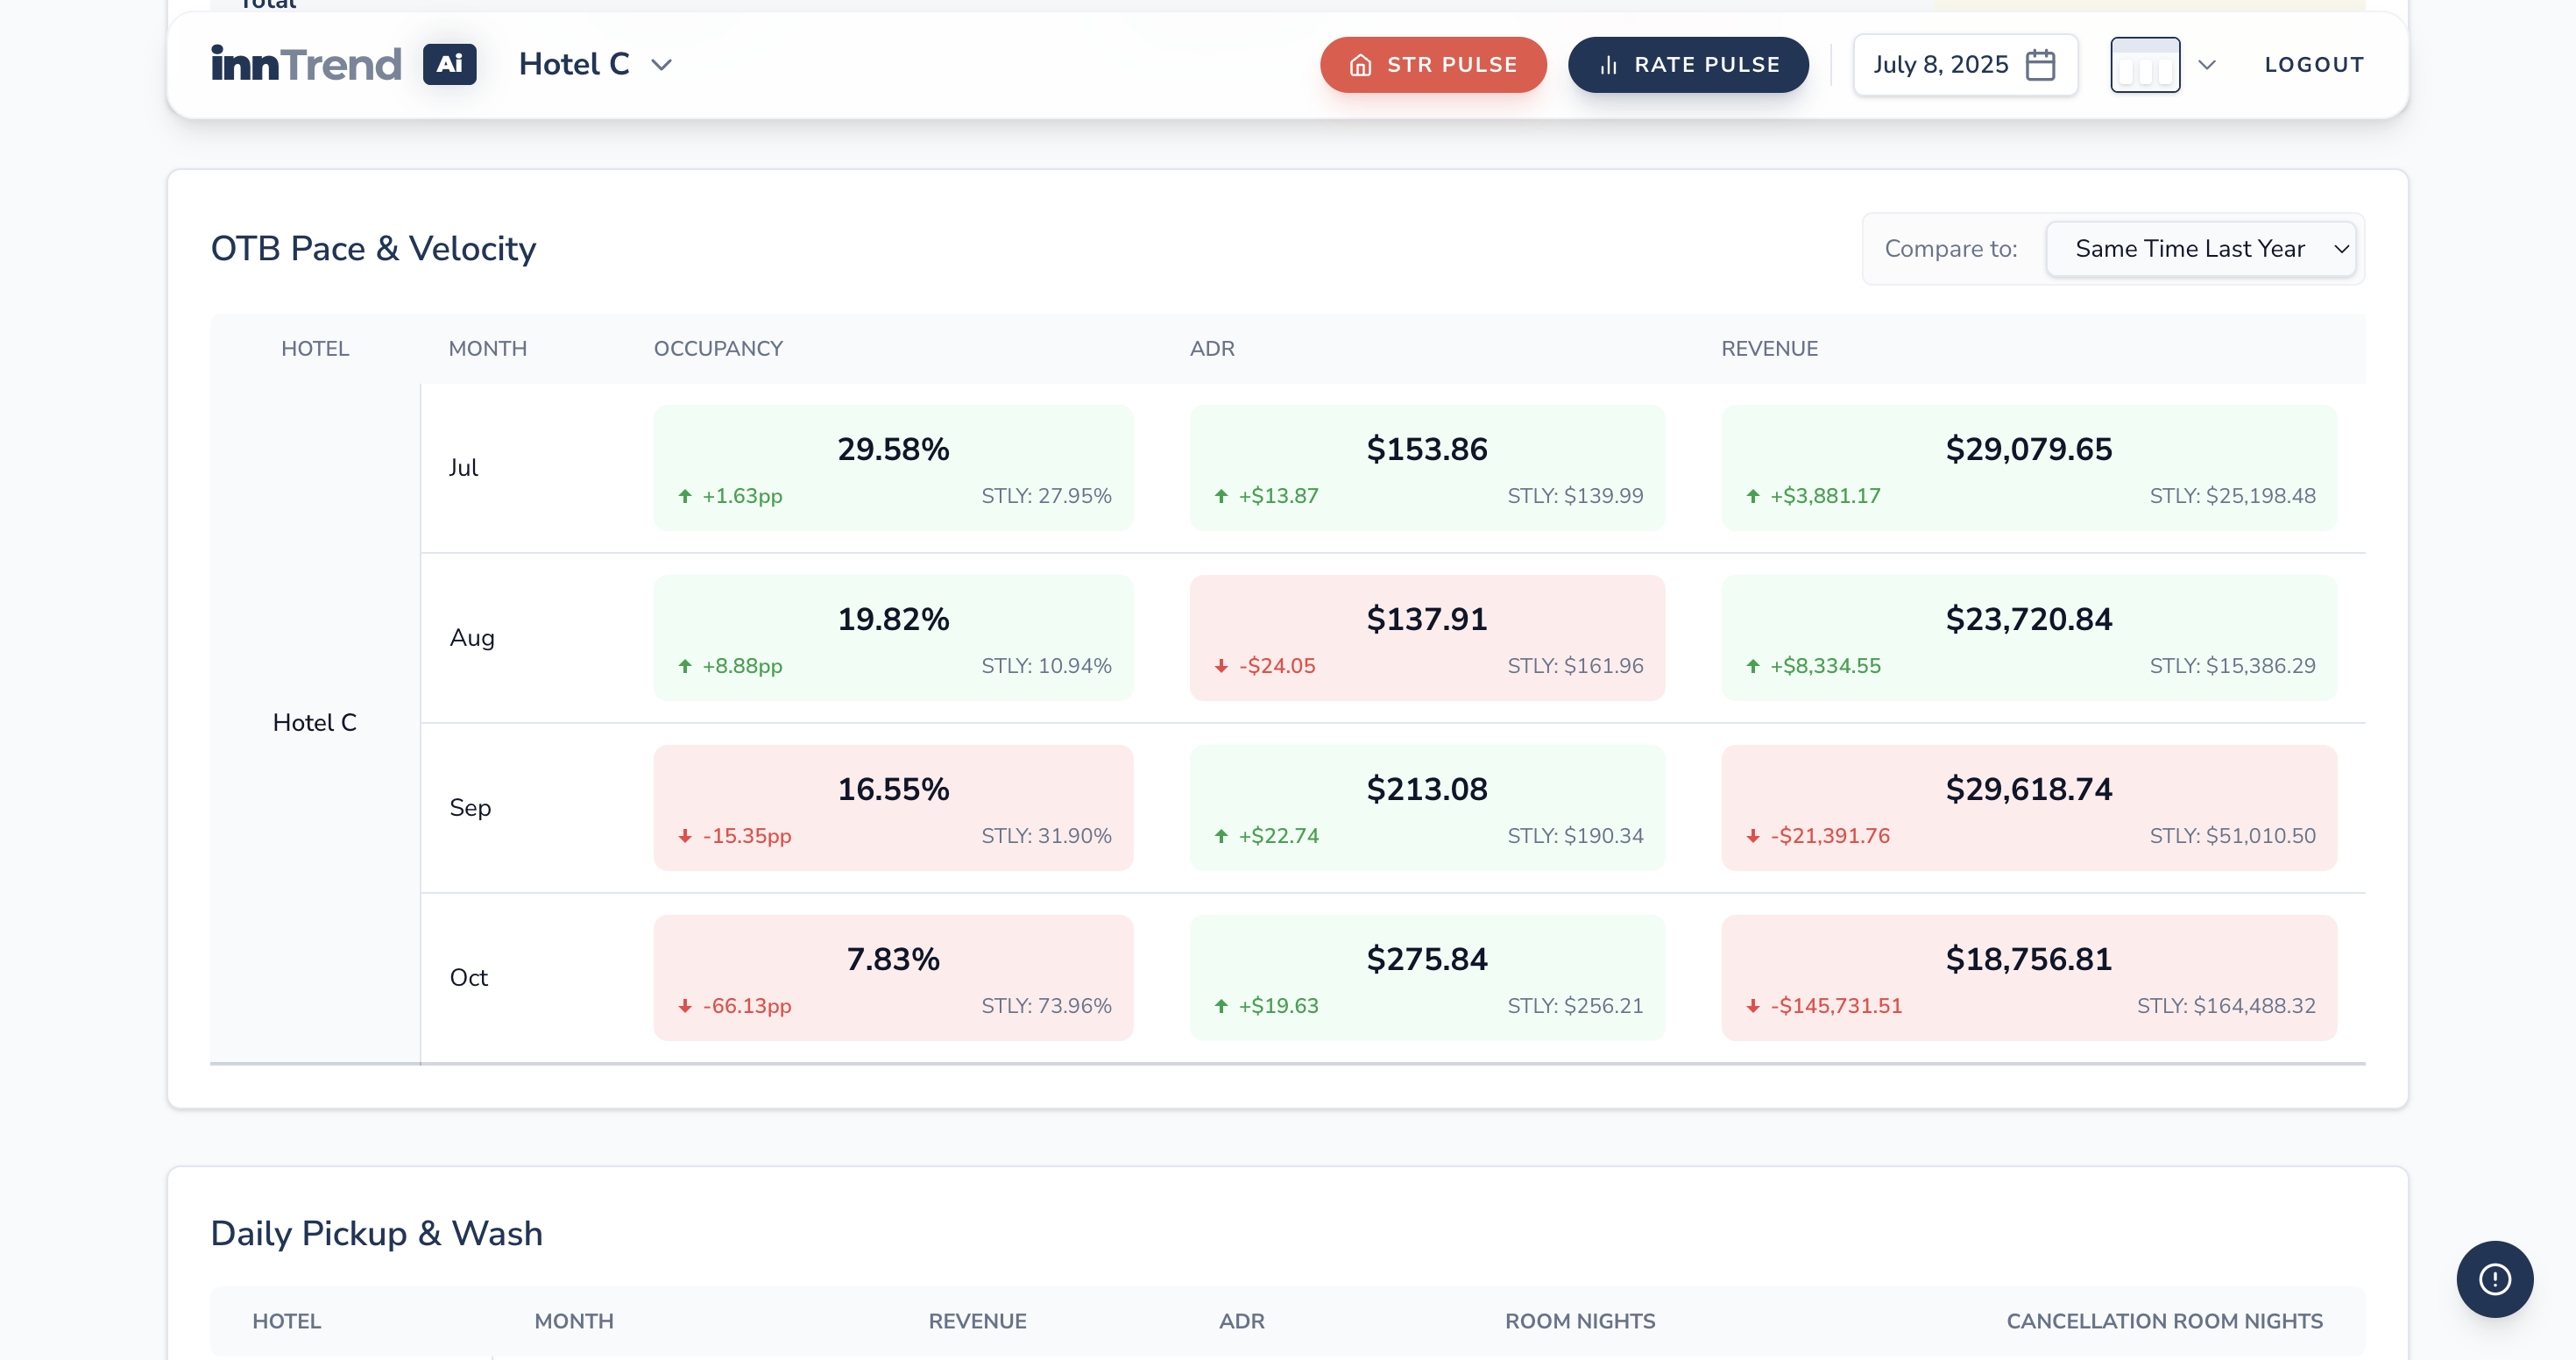Click the OCCUPANCY column header
2576x1360 pixels.
click(718, 349)
